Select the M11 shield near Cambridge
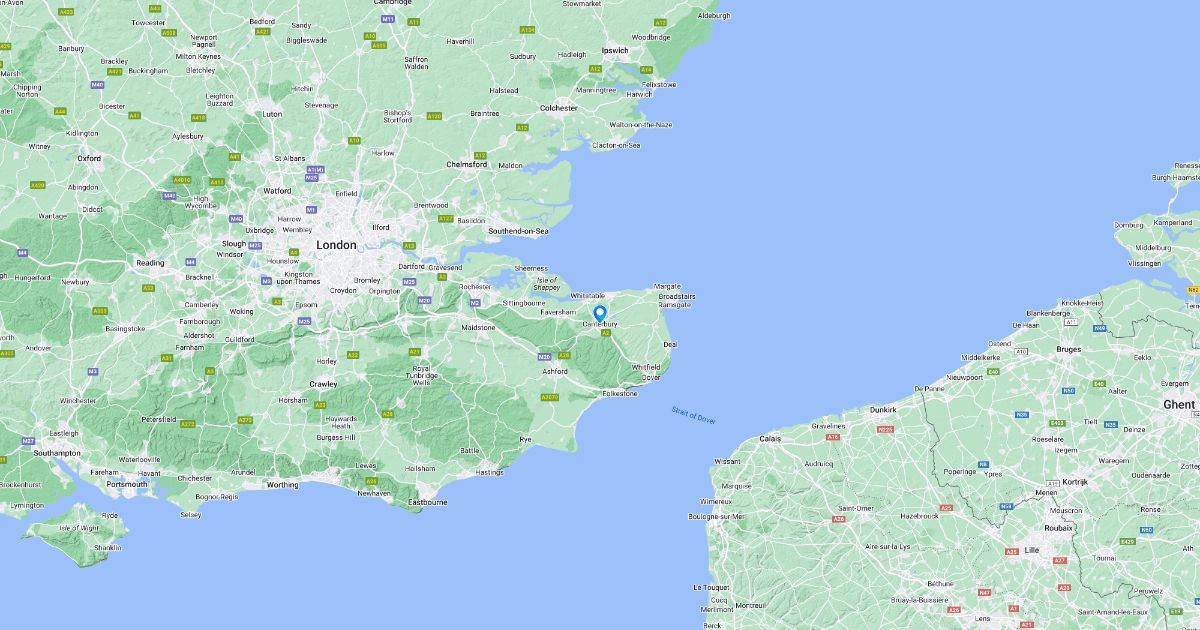Viewport: 1200px width, 630px height. point(387,19)
